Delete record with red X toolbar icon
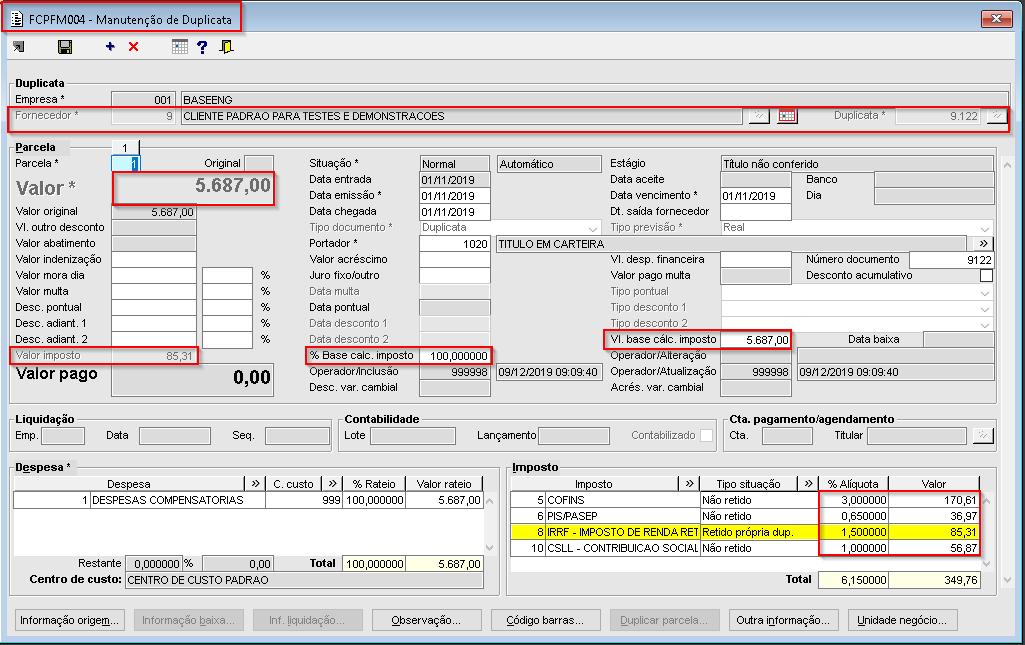The image size is (1025, 645). (133, 46)
